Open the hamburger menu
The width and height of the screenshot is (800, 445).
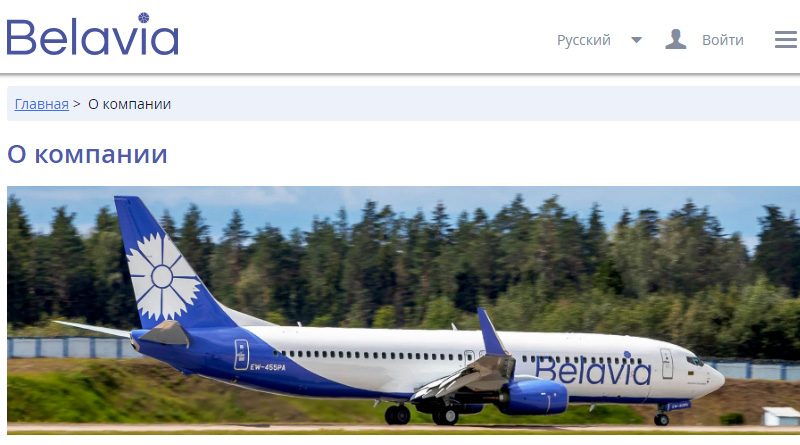click(786, 39)
